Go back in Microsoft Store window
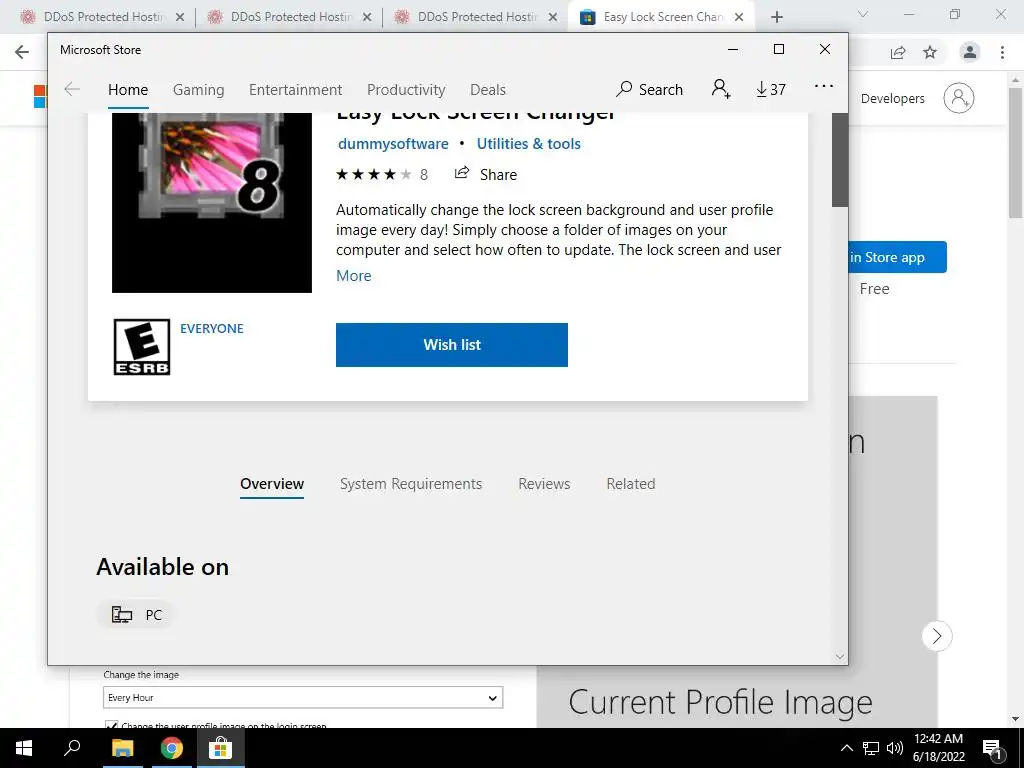Screen dimensions: 1024x768 tap(72, 89)
